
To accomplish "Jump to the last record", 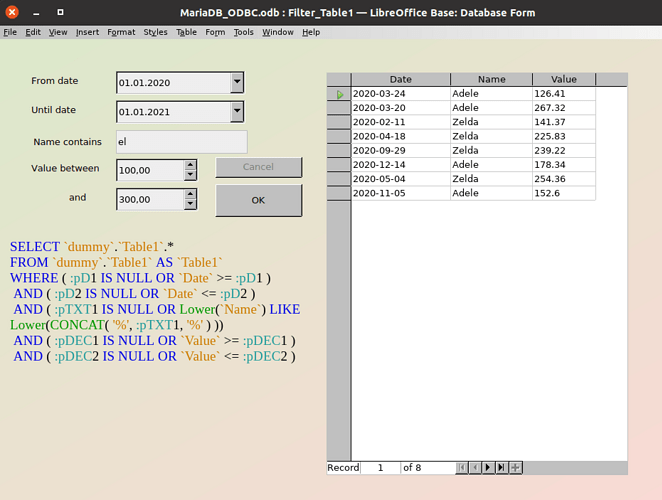I will [501, 467].
